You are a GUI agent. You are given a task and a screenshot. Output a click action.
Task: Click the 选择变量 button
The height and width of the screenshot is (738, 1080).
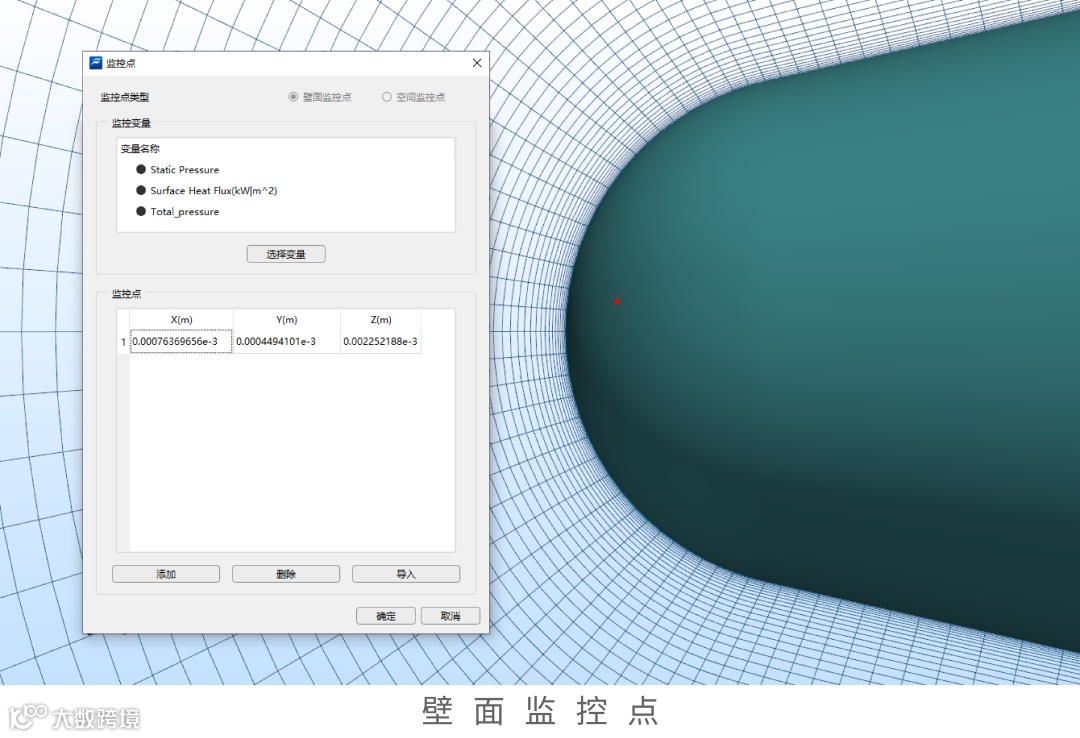tap(286, 254)
